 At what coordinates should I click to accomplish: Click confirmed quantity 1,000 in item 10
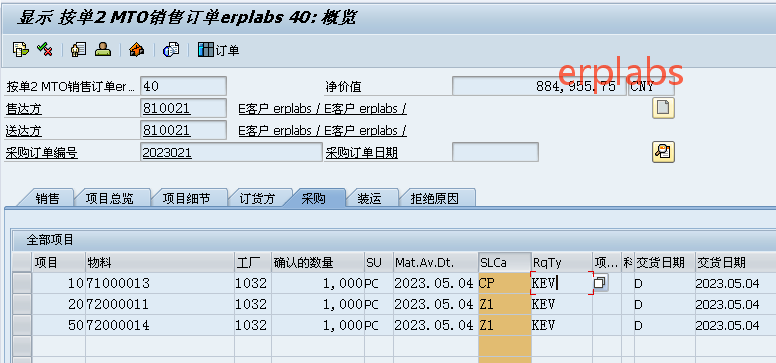coord(317,283)
